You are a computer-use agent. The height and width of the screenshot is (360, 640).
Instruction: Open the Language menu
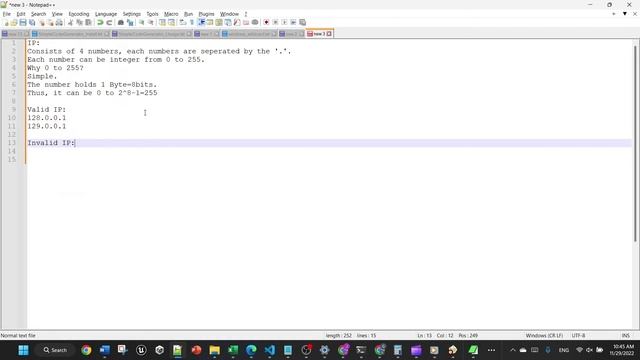point(106,14)
